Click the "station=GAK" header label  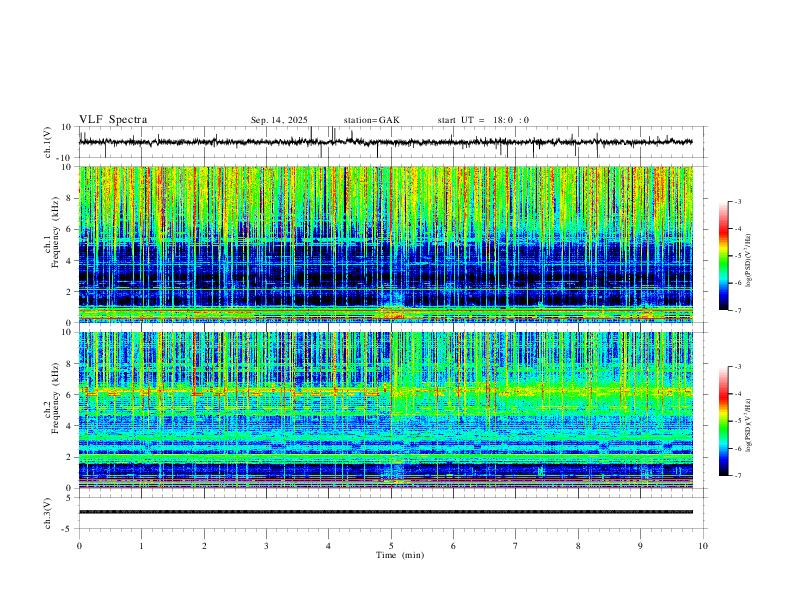coord(371,120)
